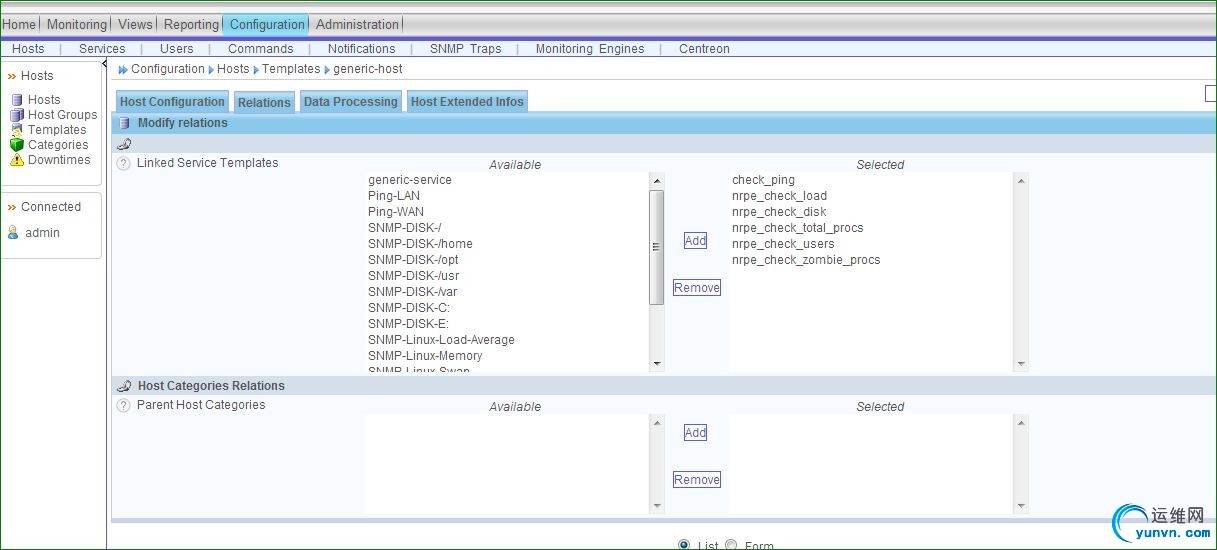Add selected template to Linked Service Templates

pyautogui.click(x=695, y=240)
